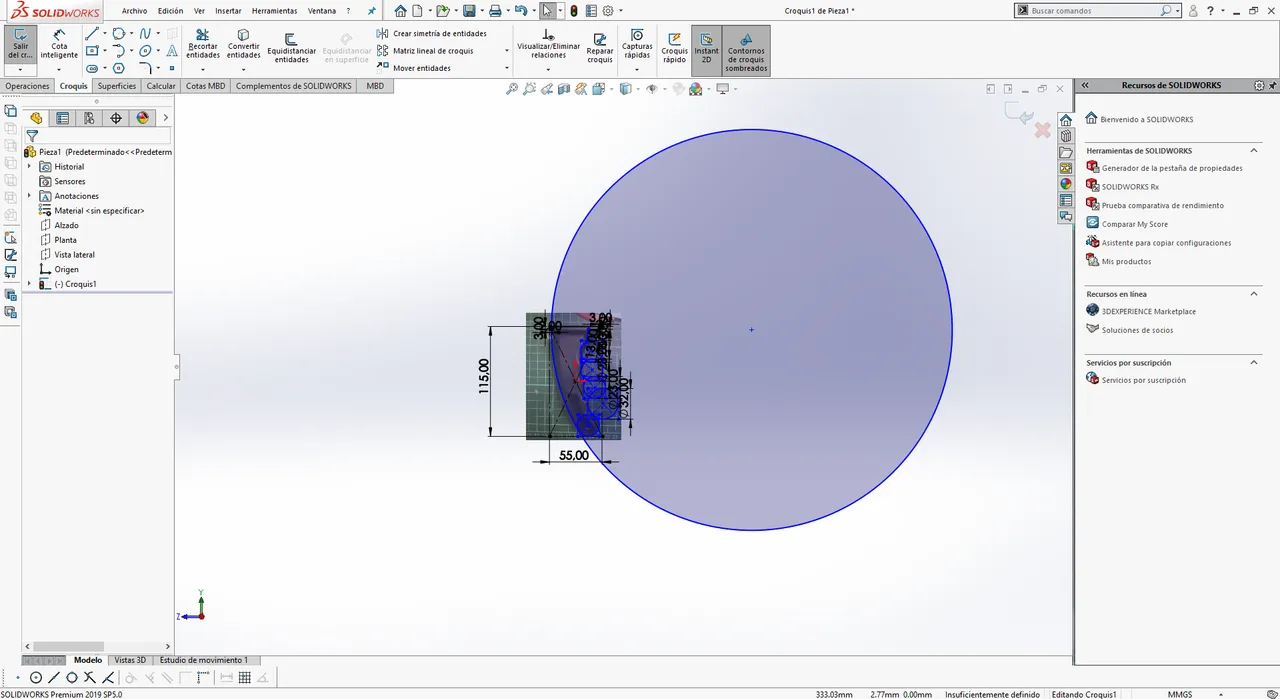1280x699 pixels.
Task: Click the Save icon in top toolbar
Action: [x=469, y=11]
